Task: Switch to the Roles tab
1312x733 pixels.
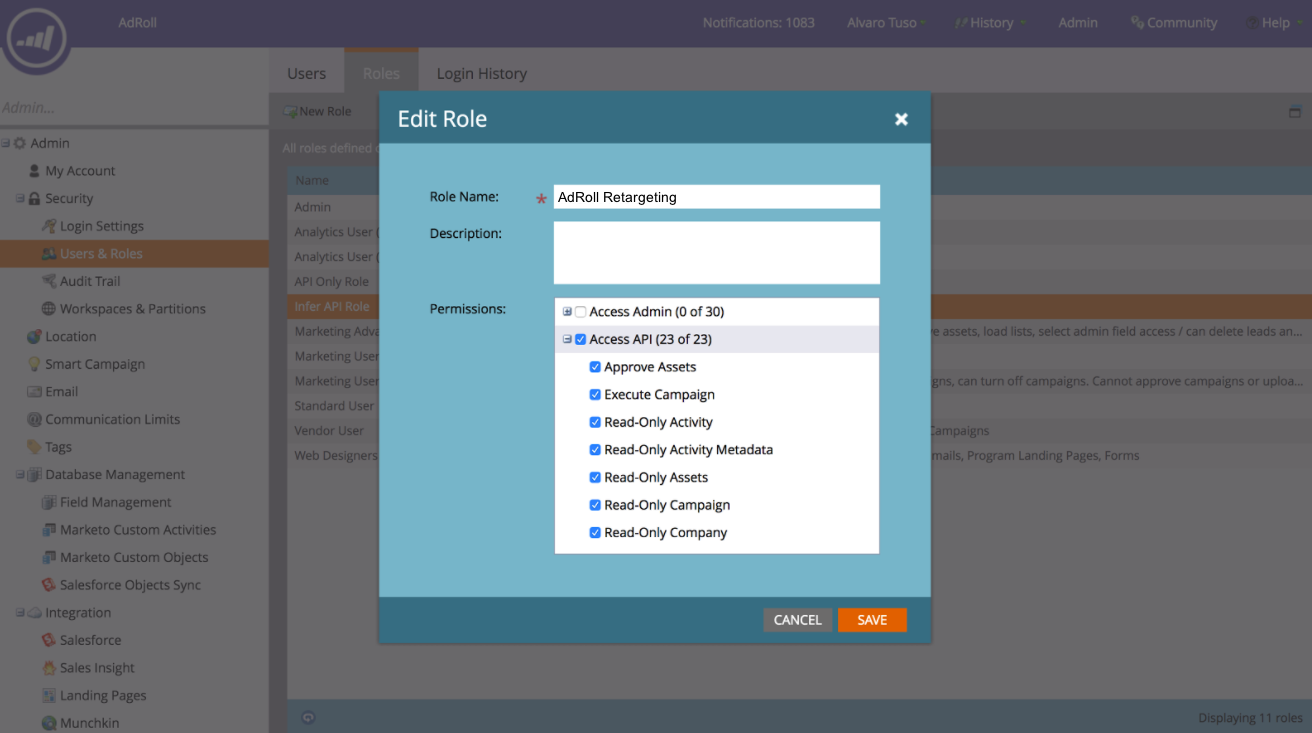Action: 381,73
